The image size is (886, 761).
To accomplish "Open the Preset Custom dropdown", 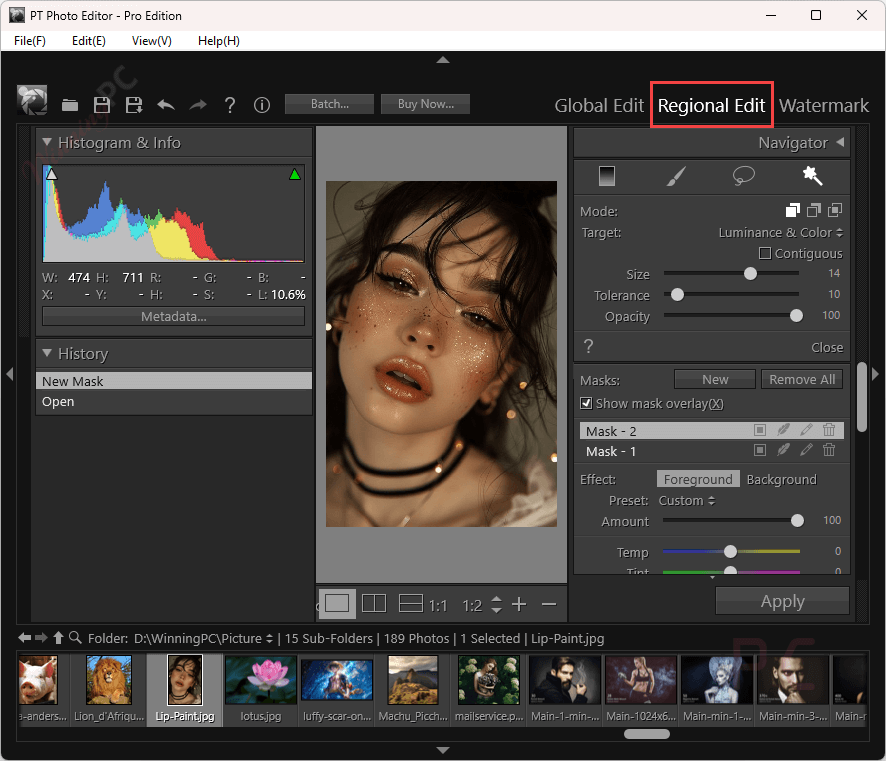I will click(x=687, y=501).
